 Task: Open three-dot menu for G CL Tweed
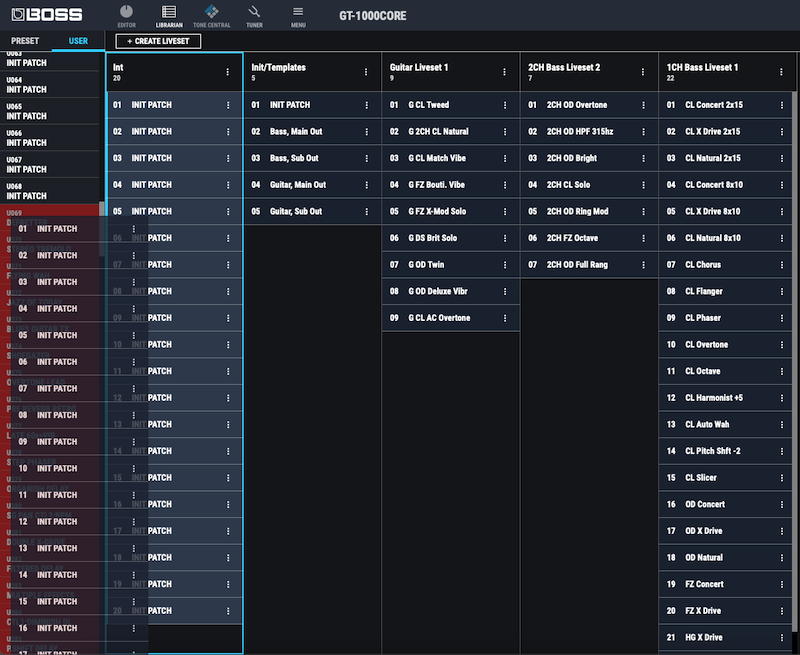tap(505, 105)
